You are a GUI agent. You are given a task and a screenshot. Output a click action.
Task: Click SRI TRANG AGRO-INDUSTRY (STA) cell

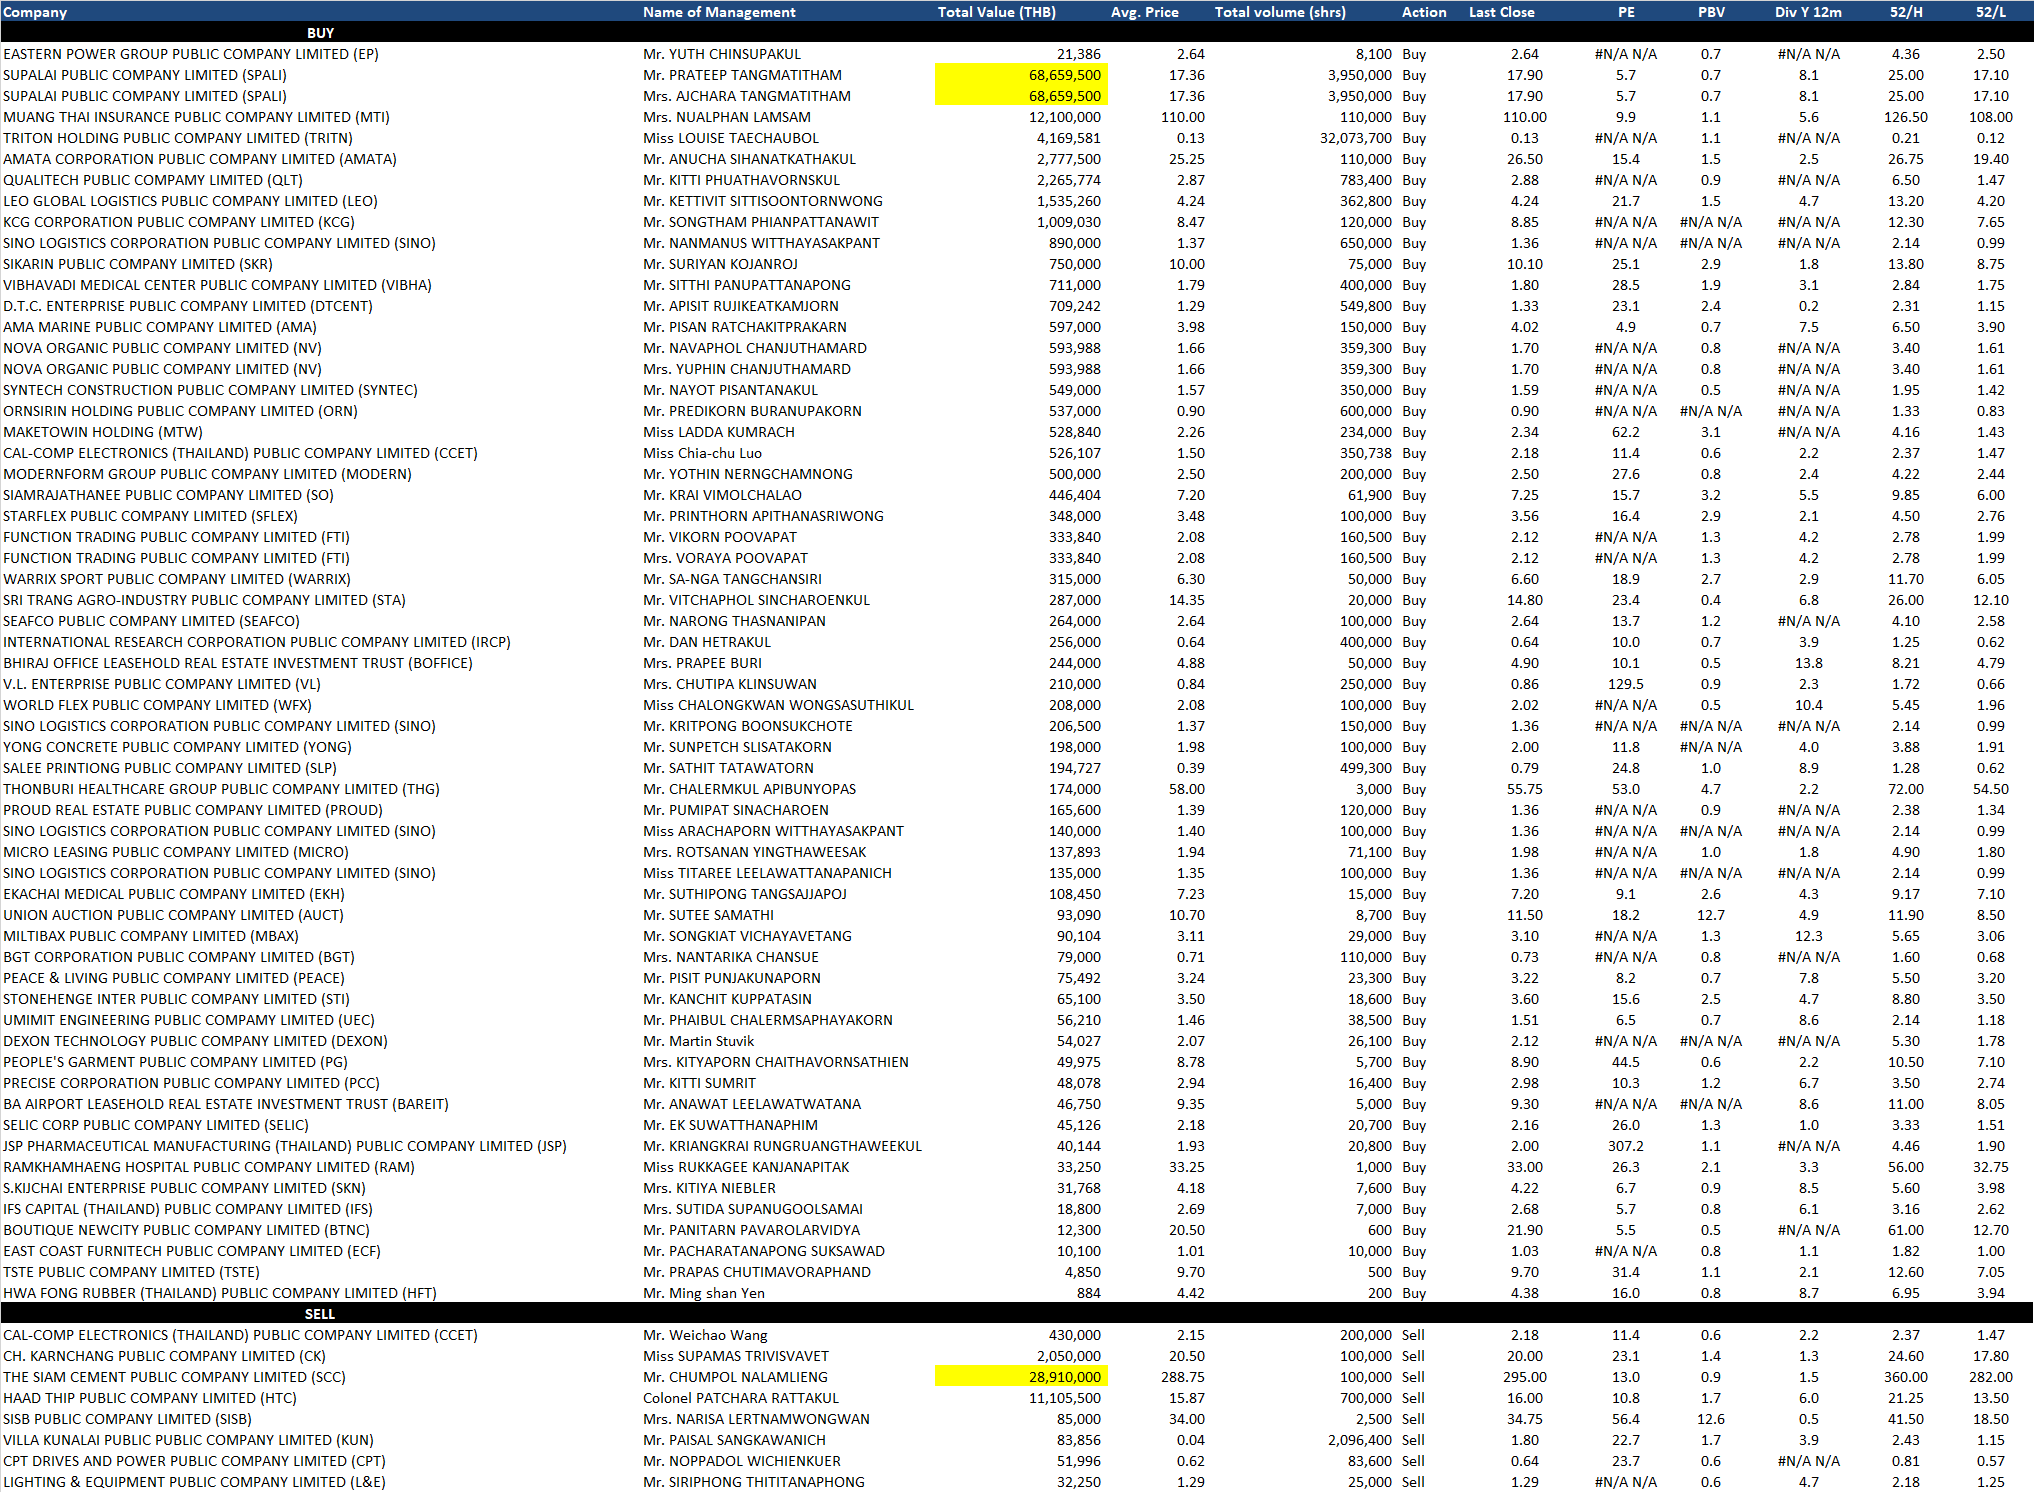click(204, 600)
